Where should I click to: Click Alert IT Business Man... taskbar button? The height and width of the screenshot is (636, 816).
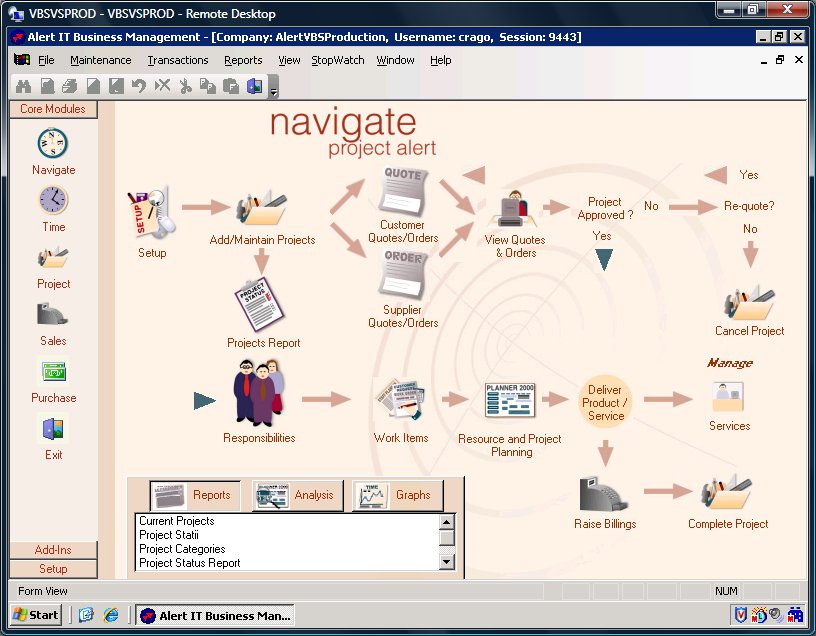coord(215,616)
